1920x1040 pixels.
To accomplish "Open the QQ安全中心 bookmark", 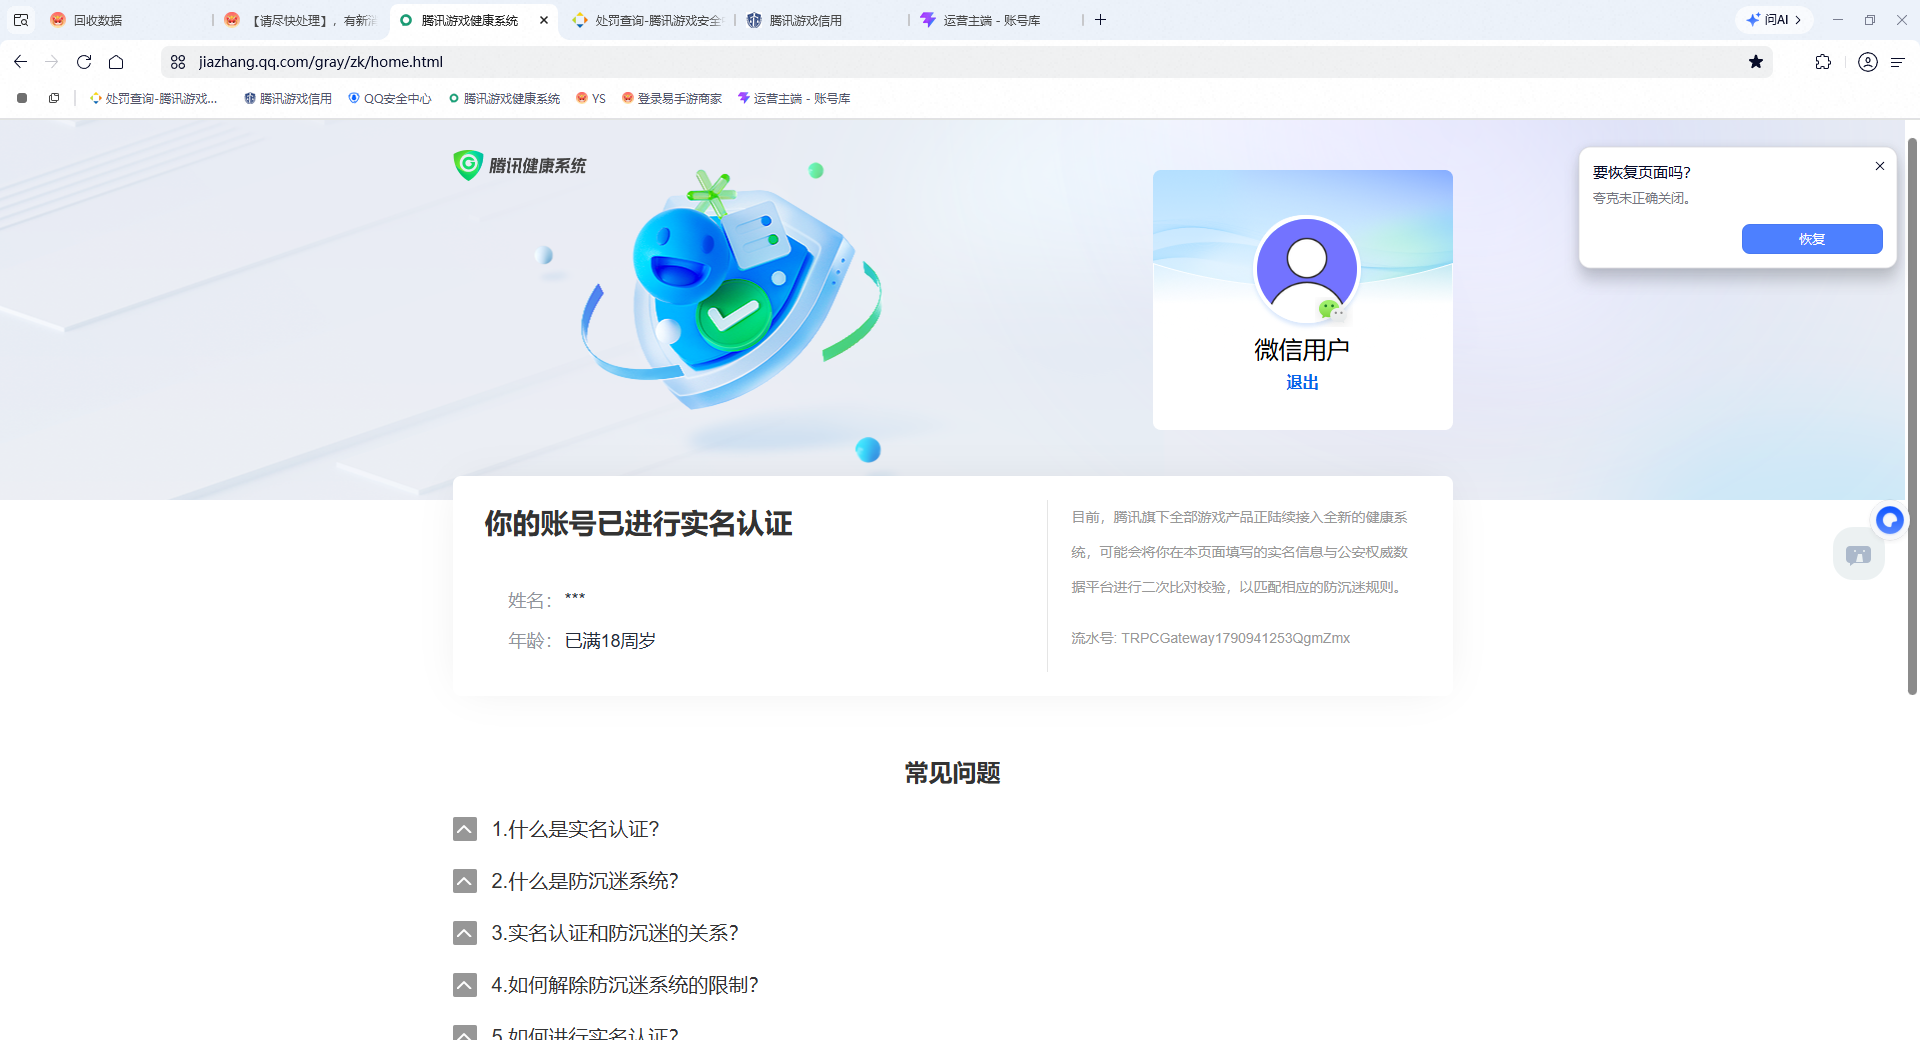I will click(390, 98).
